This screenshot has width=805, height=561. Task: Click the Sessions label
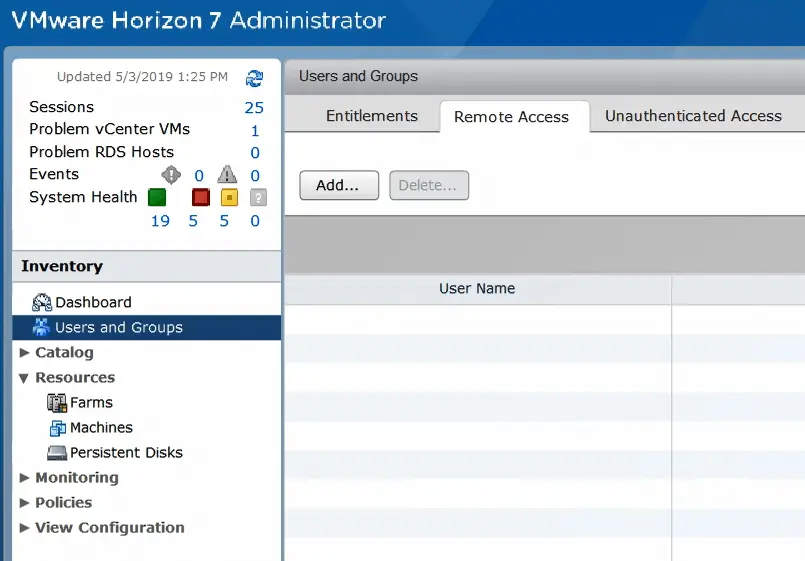click(x=62, y=107)
